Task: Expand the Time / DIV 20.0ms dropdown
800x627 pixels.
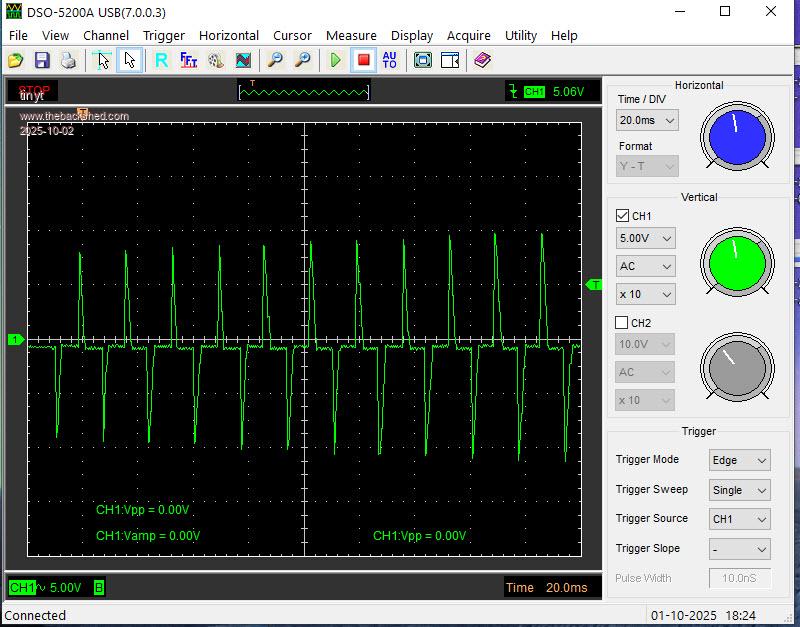Action: coord(647,120)
